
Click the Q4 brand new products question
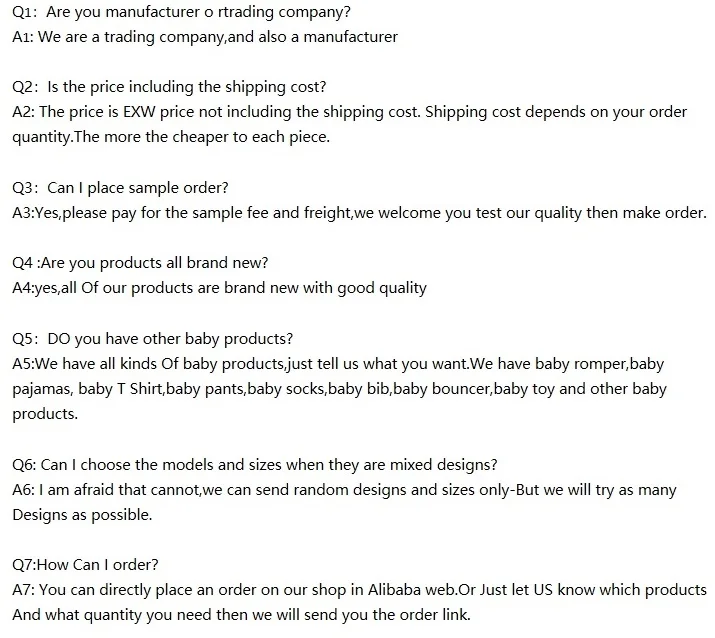pyautogui.click(x=139, y=263)
